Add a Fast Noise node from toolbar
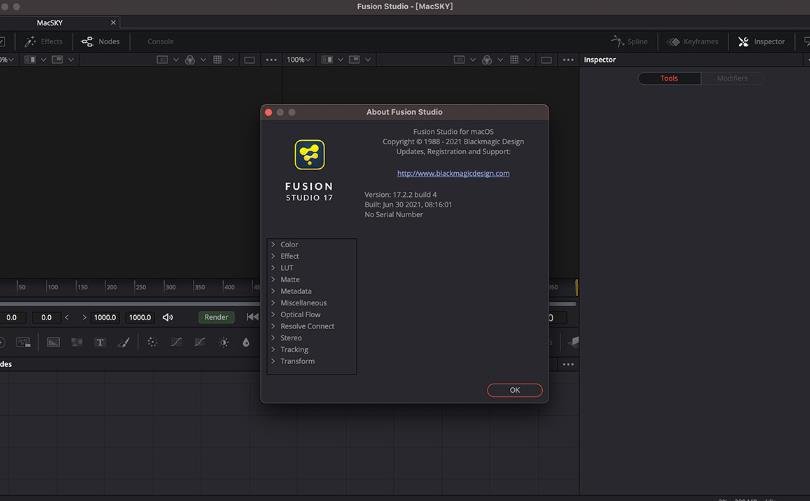The height and width of the screenshot is (501, 810). pyautogui.click(x=76, y=342)
